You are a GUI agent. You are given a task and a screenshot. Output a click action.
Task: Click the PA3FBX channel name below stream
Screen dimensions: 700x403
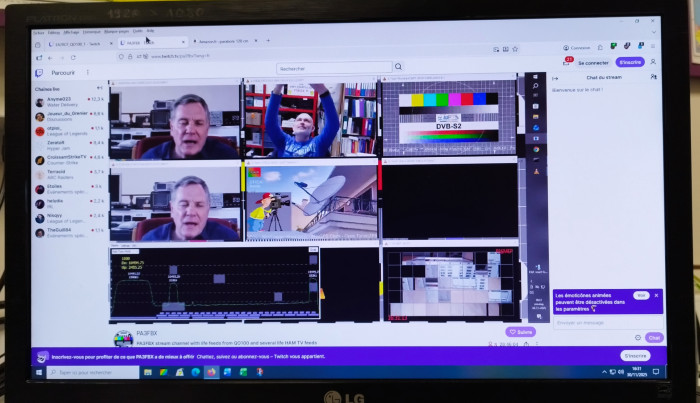point(146,333)
